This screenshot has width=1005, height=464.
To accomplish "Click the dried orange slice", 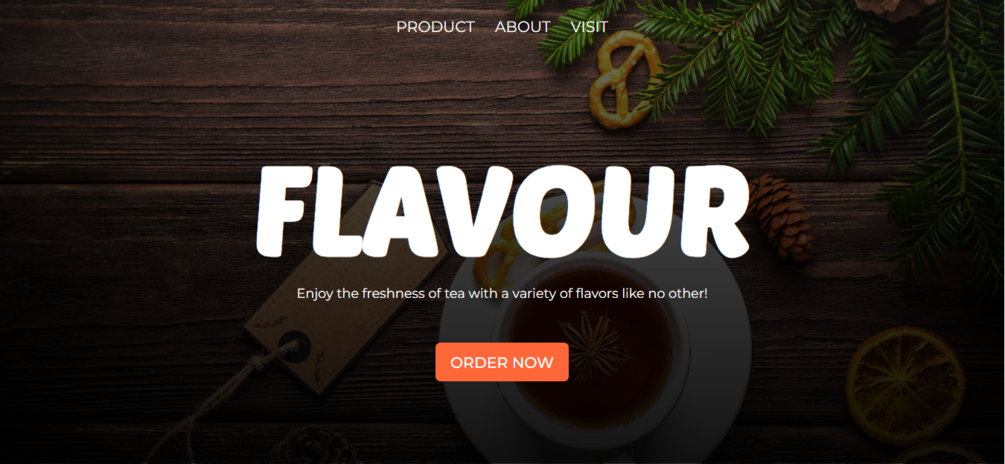I will point(905,385).
